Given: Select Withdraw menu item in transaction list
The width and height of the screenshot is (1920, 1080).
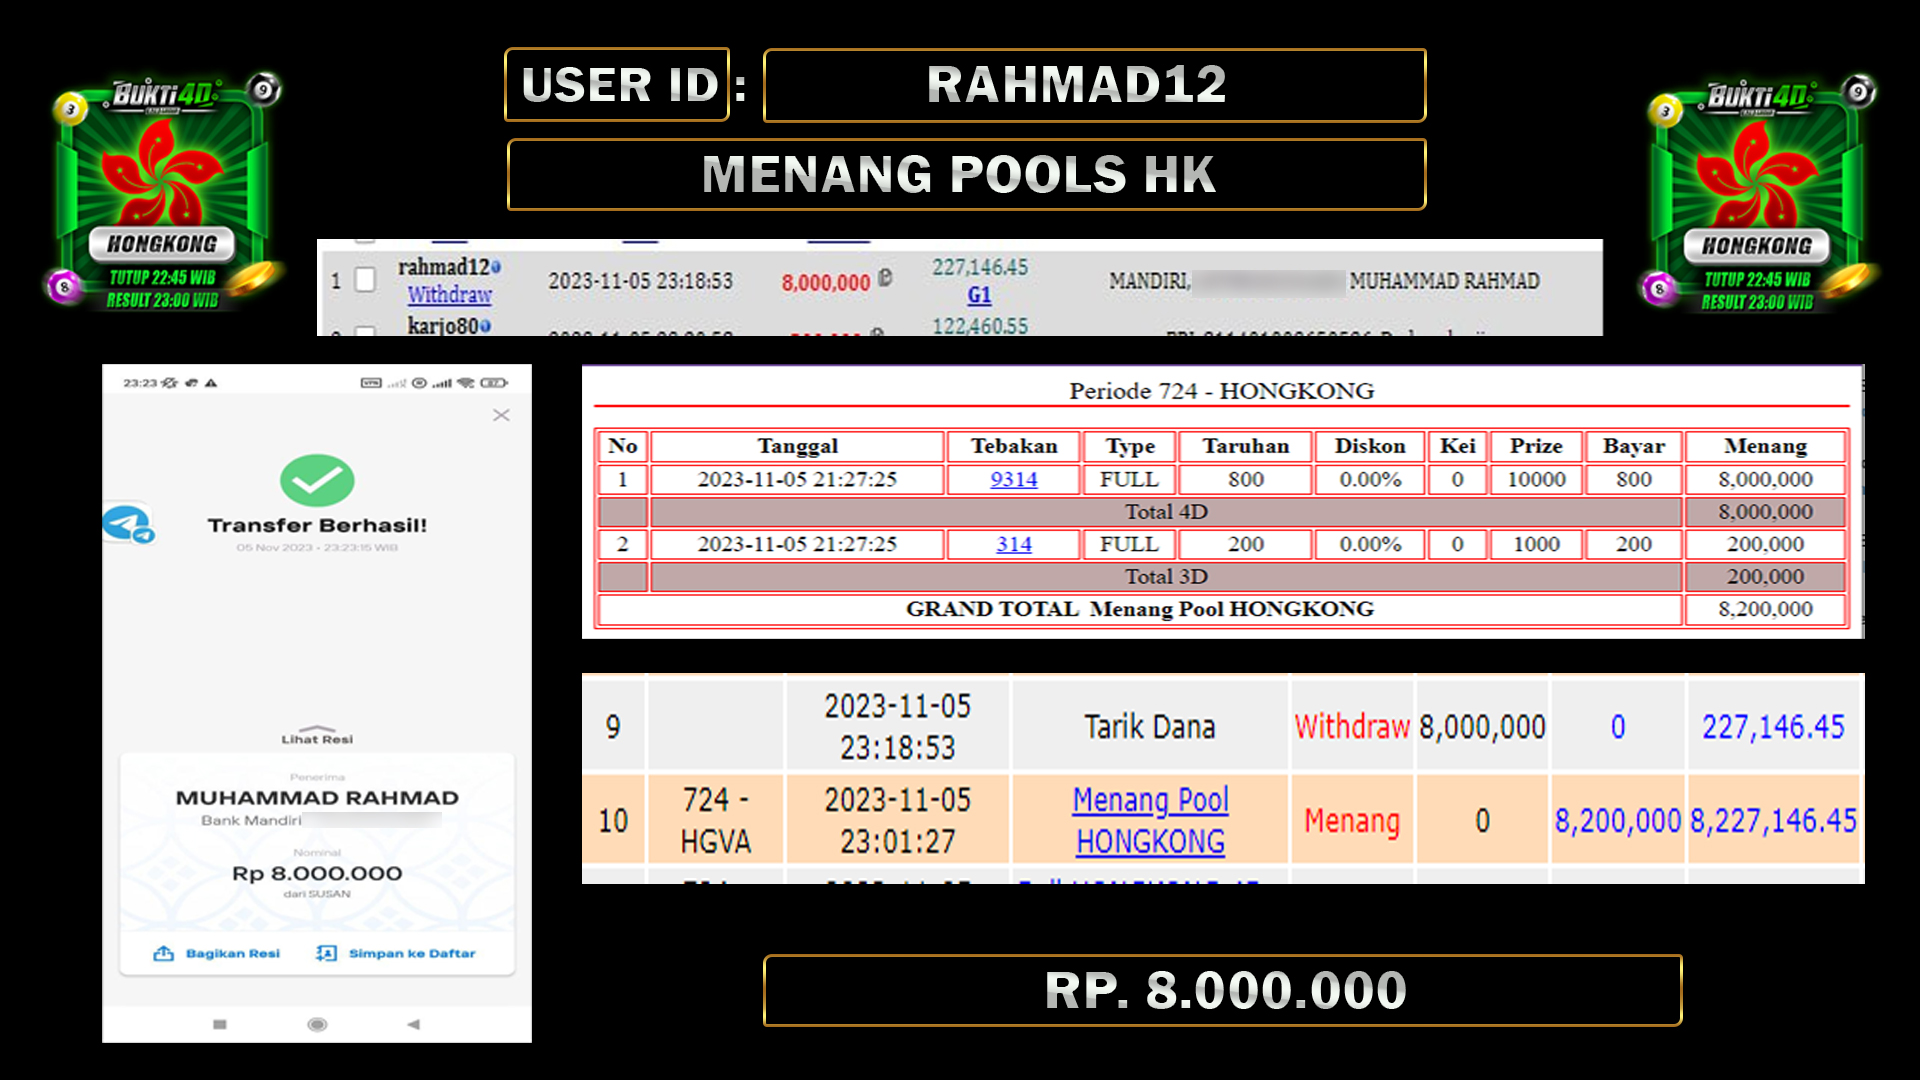Looking at the screenshot, I should click(x=448, y=291).
